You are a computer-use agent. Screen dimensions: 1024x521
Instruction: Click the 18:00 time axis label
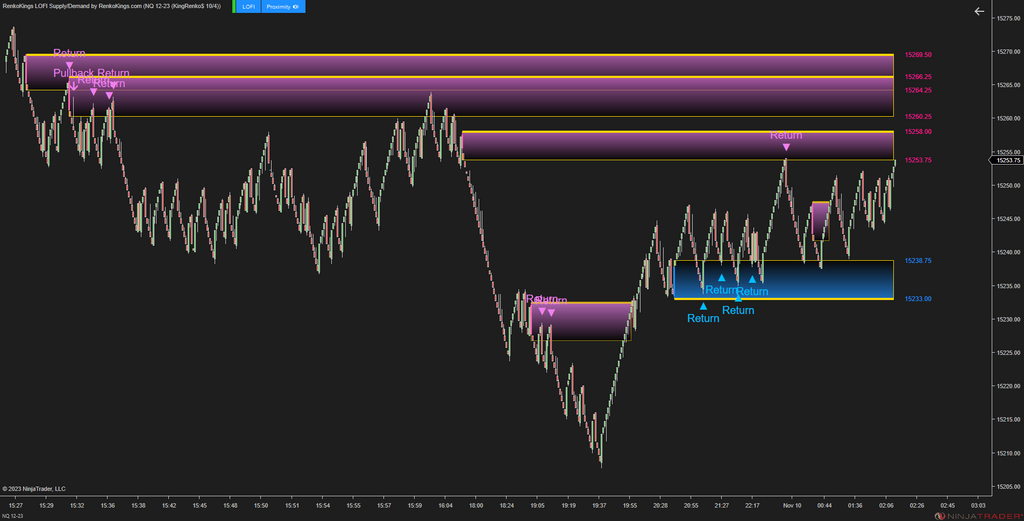[x=476, y=506]
